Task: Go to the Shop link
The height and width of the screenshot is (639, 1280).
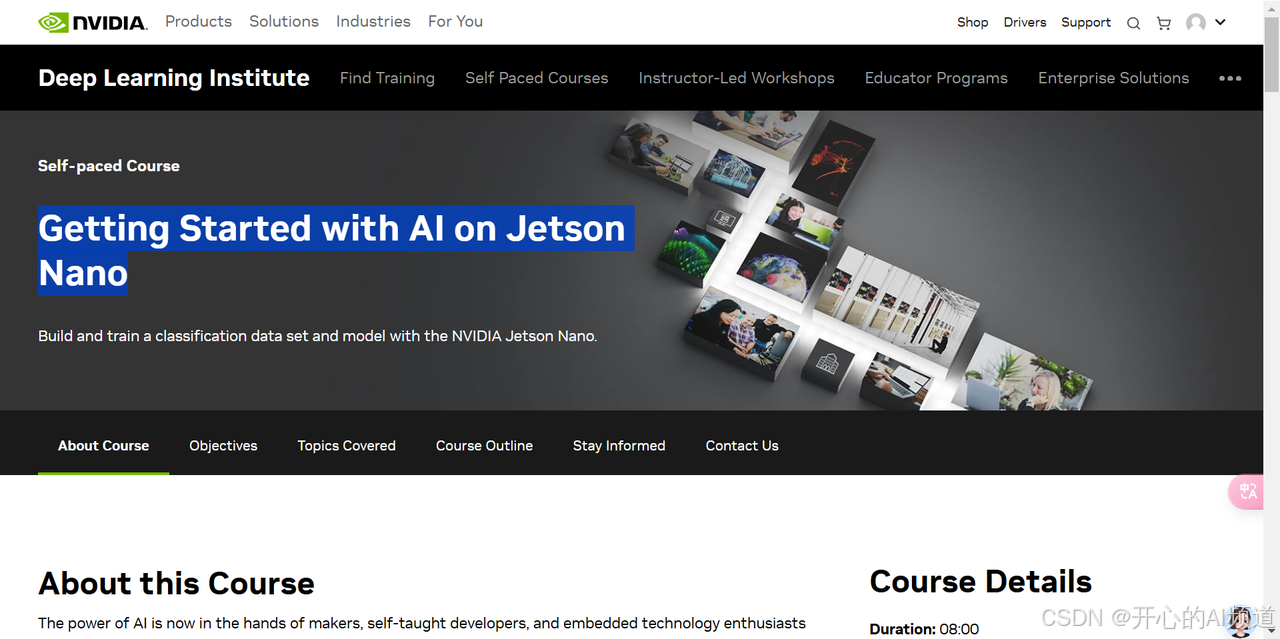Action: [972, 22]
